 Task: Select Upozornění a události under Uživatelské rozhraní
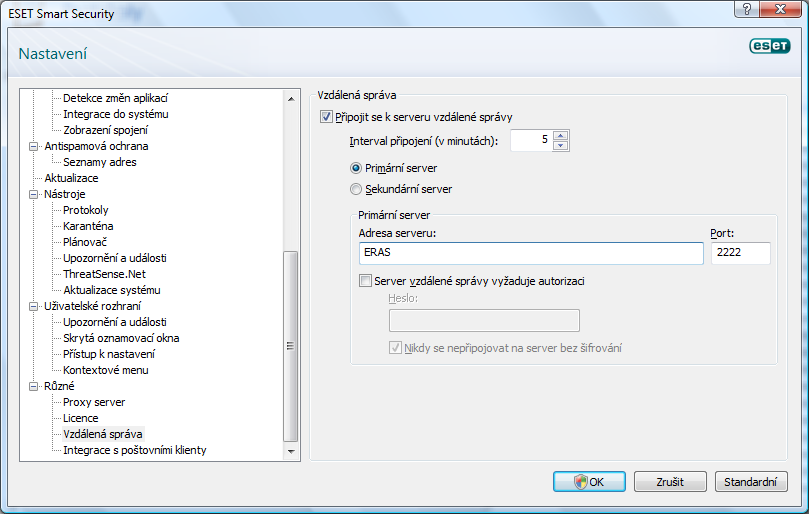point(115,322)
